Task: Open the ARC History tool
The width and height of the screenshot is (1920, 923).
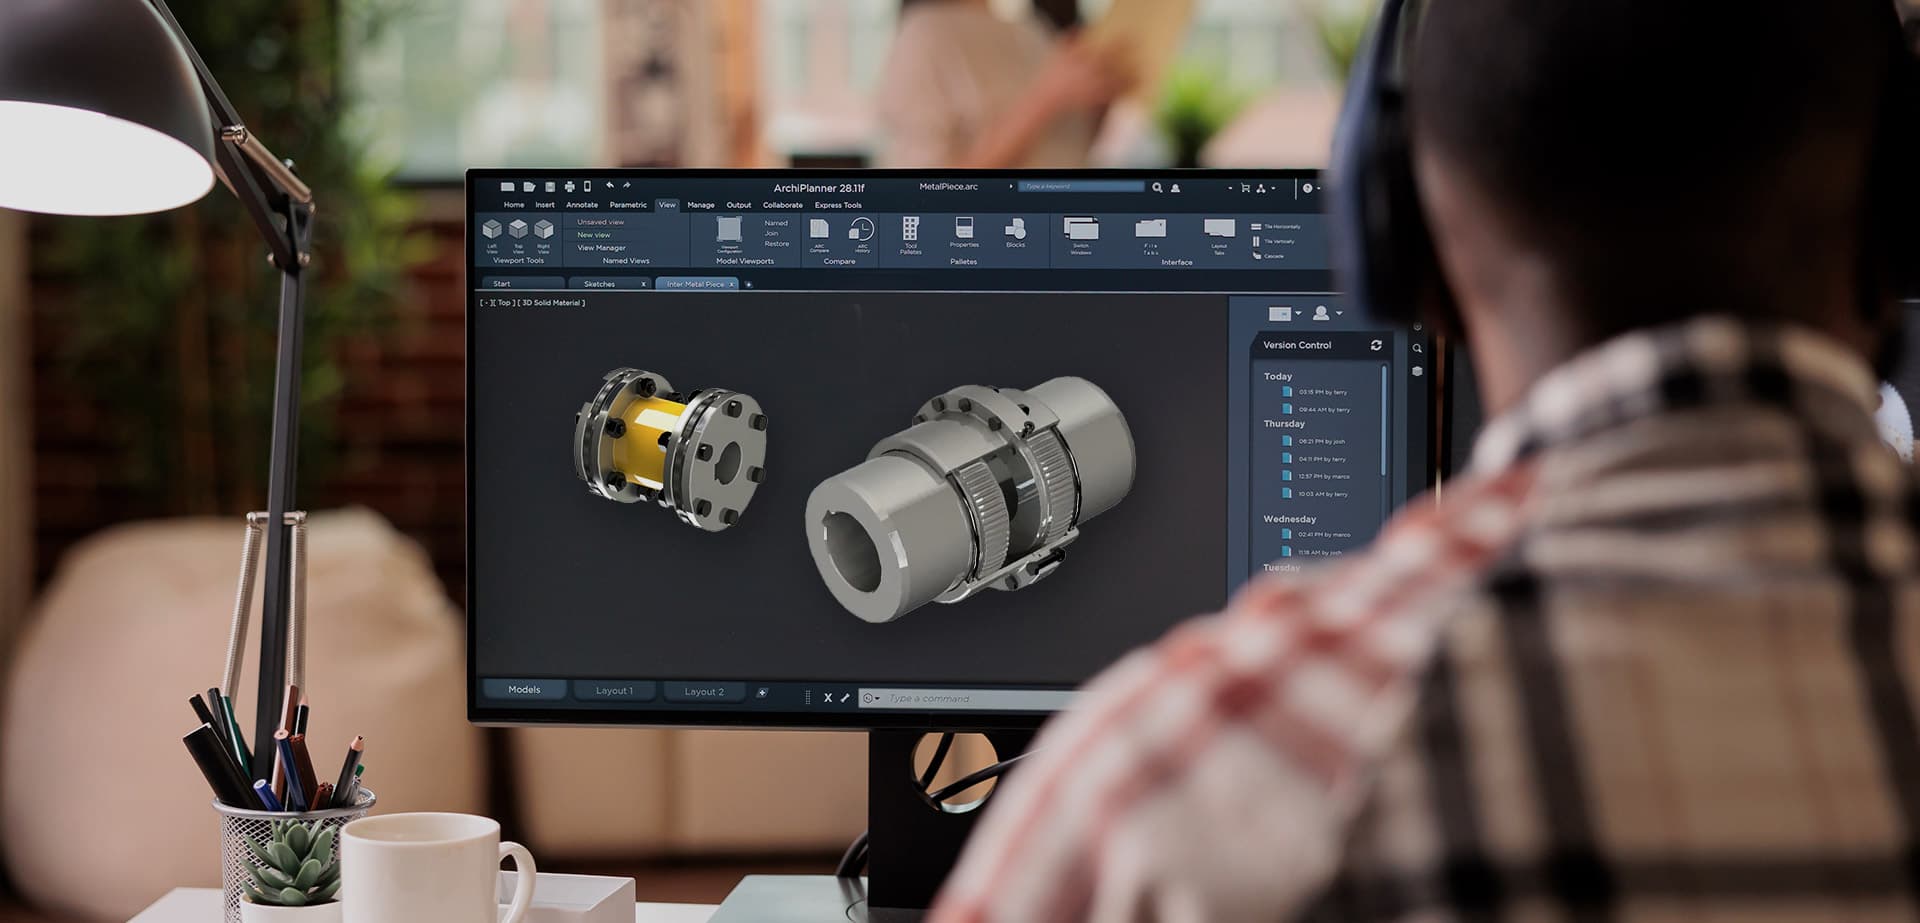Action: click(862, 232)
